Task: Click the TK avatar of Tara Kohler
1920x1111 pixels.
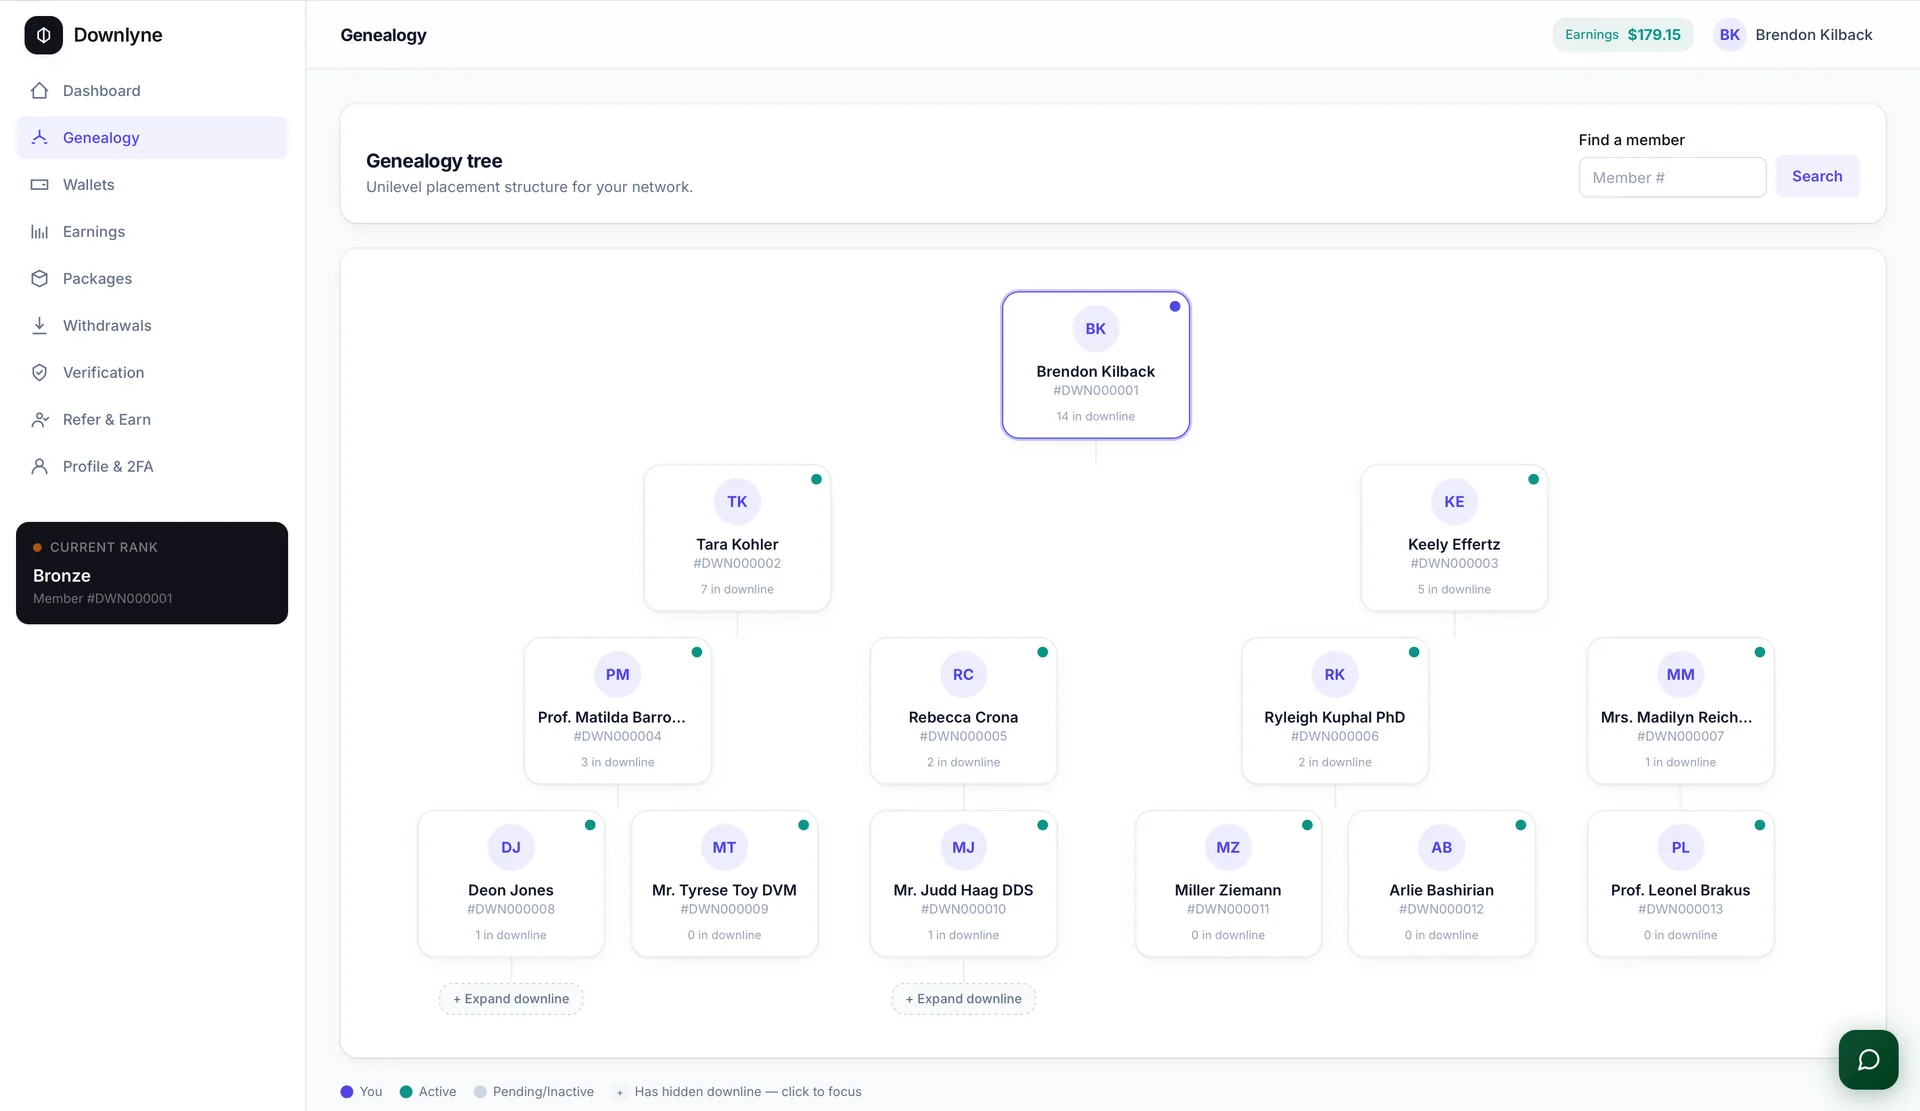Action: [737, 502]
